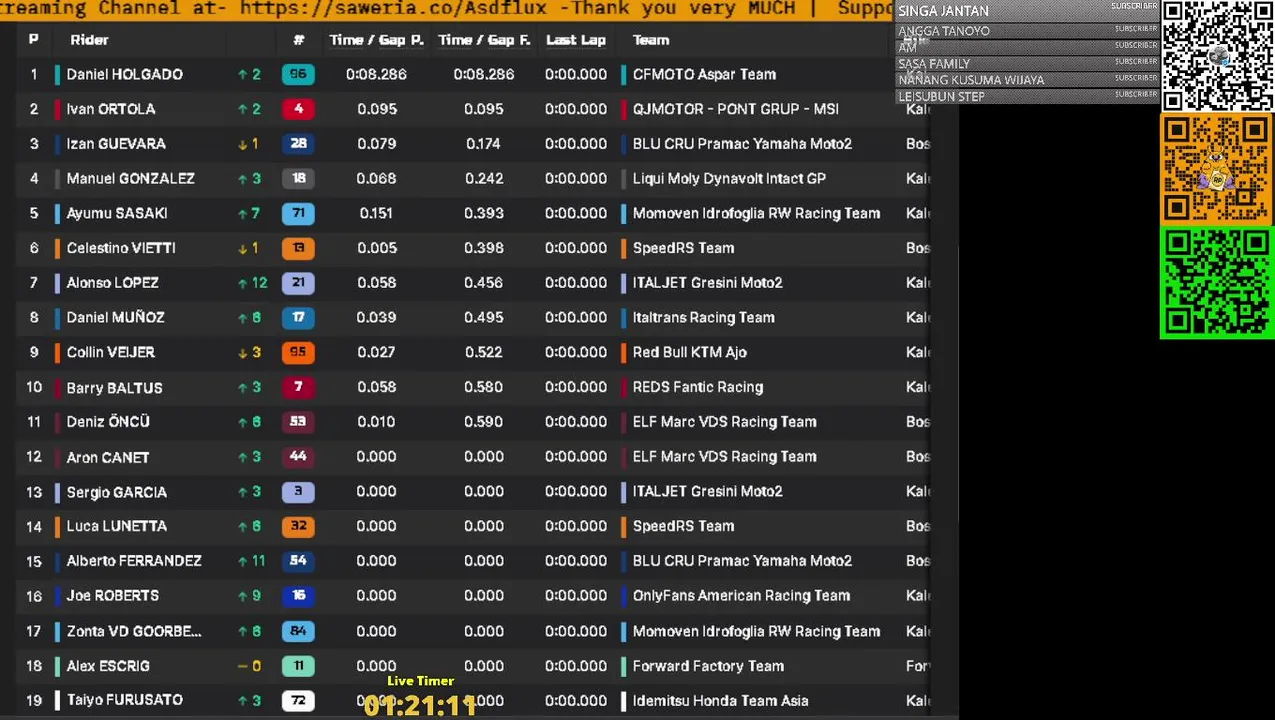Viewport: 1275px width, 720px height.
Task: Select rider Collin VEIJER
Action: pos(110,352)
